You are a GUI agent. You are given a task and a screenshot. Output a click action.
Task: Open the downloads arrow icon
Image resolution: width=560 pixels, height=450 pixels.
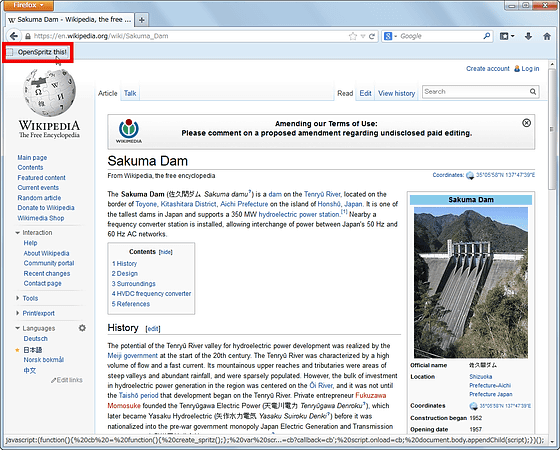pos(529,36)
